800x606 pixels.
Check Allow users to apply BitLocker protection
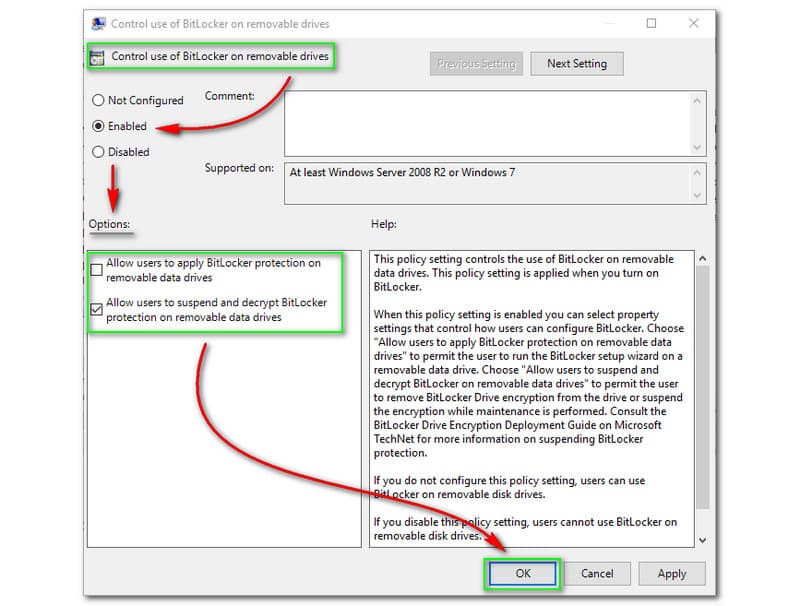[96, 270]
